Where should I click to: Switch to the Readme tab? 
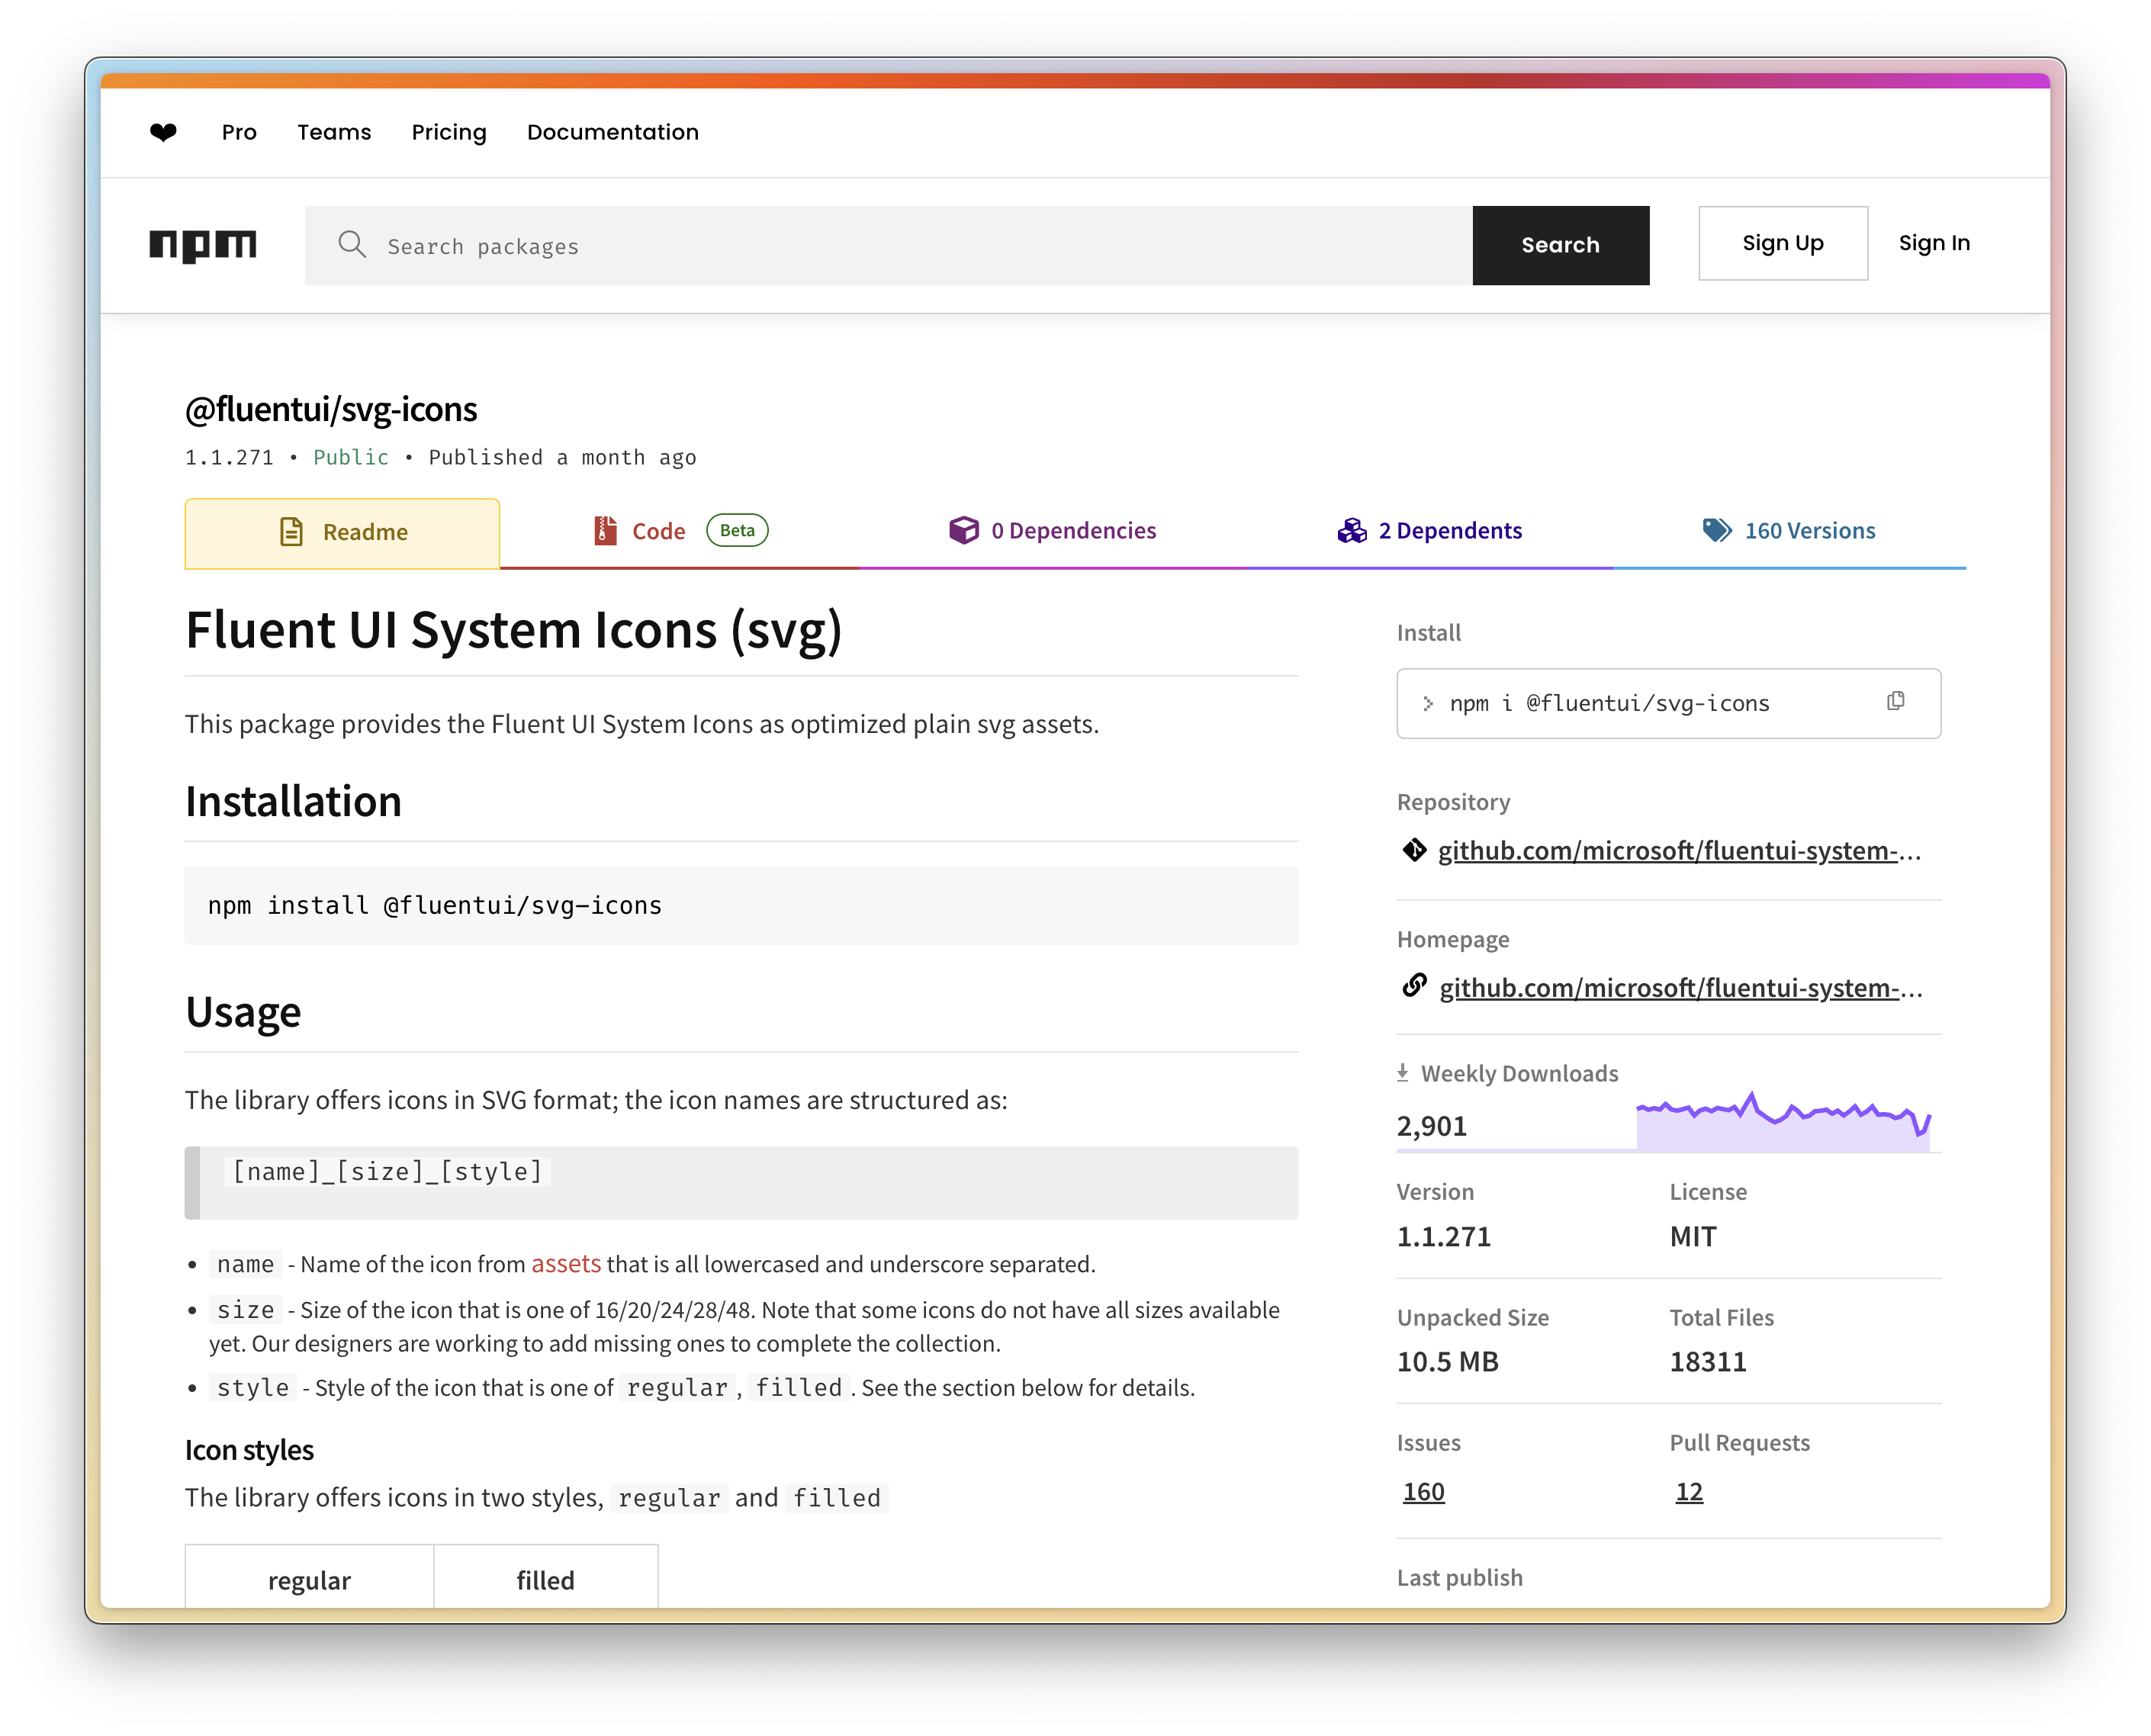pyautogui.click(x=342, y=533)
